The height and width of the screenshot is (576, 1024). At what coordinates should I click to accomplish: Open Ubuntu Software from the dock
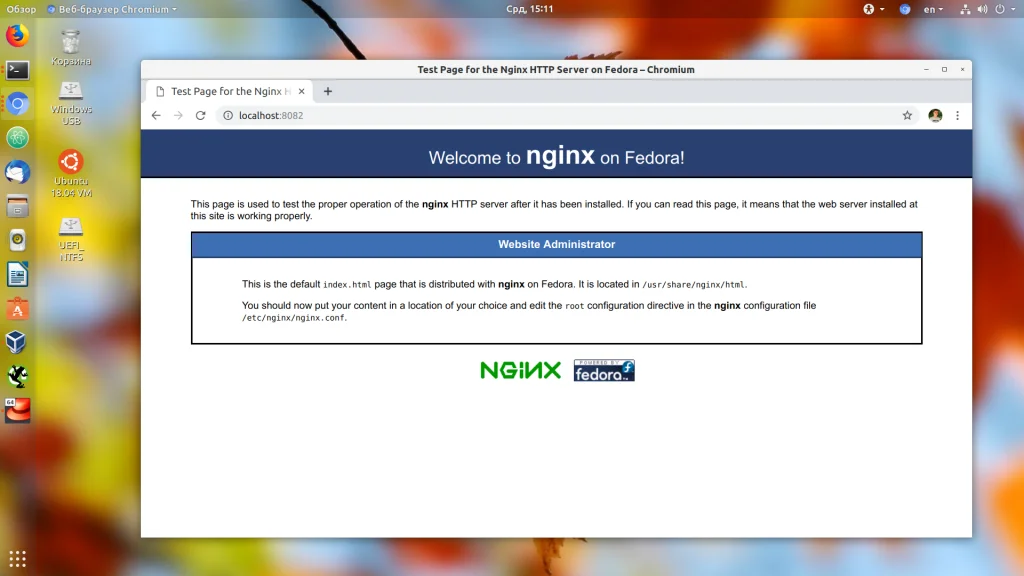tap(18, 309)
